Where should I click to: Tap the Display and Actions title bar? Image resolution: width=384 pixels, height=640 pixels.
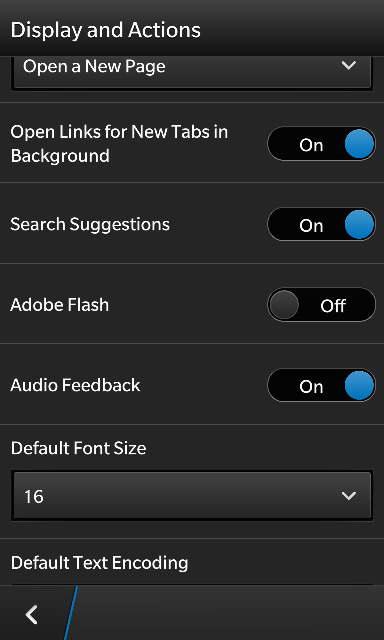[x=192, y=28]
